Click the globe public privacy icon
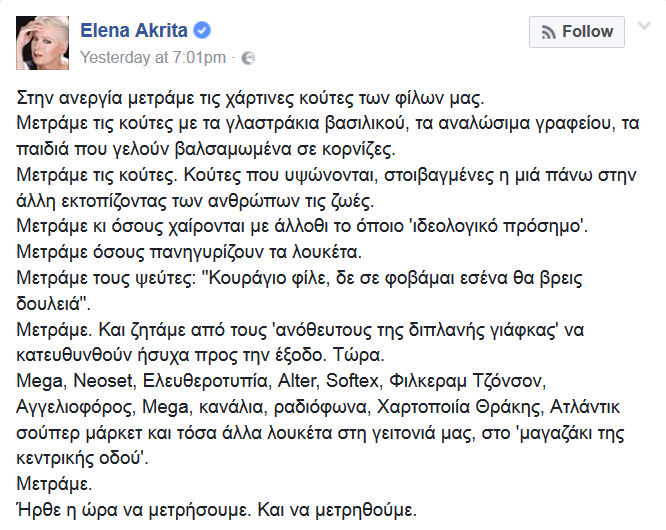 248,58
